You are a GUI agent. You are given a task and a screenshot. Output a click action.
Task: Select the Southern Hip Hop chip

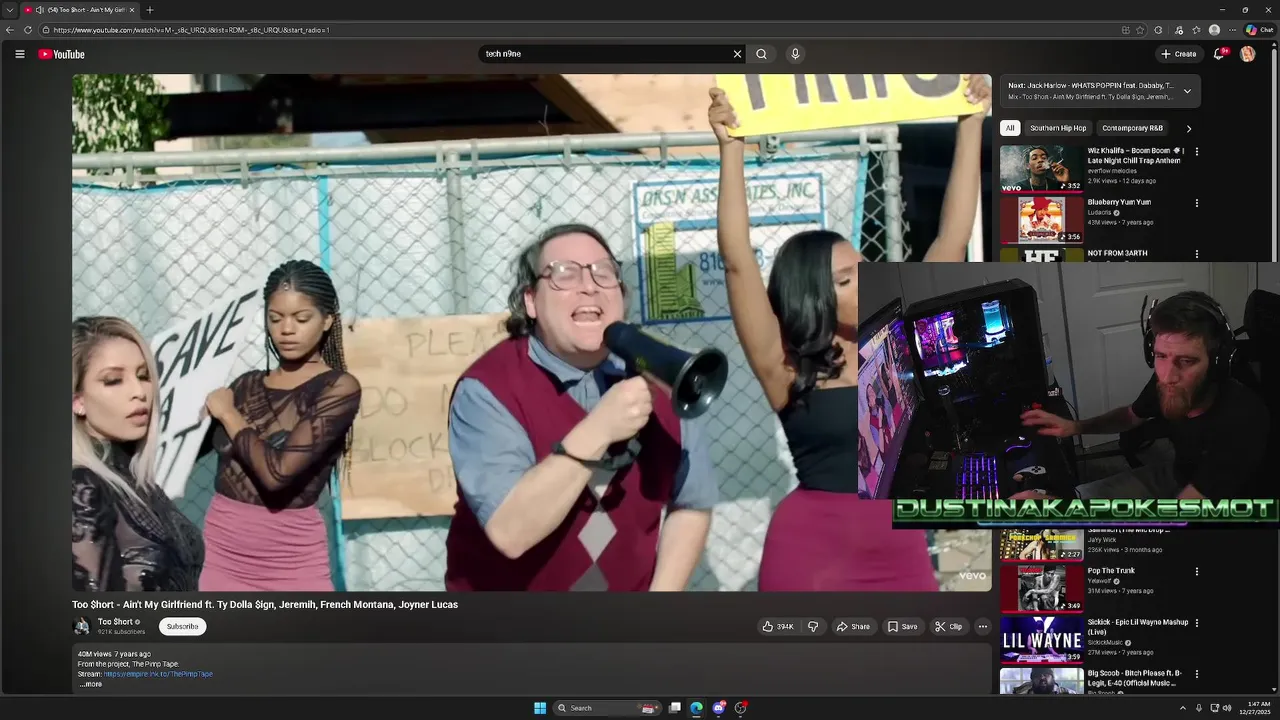pyautogui.click(x=1058, y=128)
